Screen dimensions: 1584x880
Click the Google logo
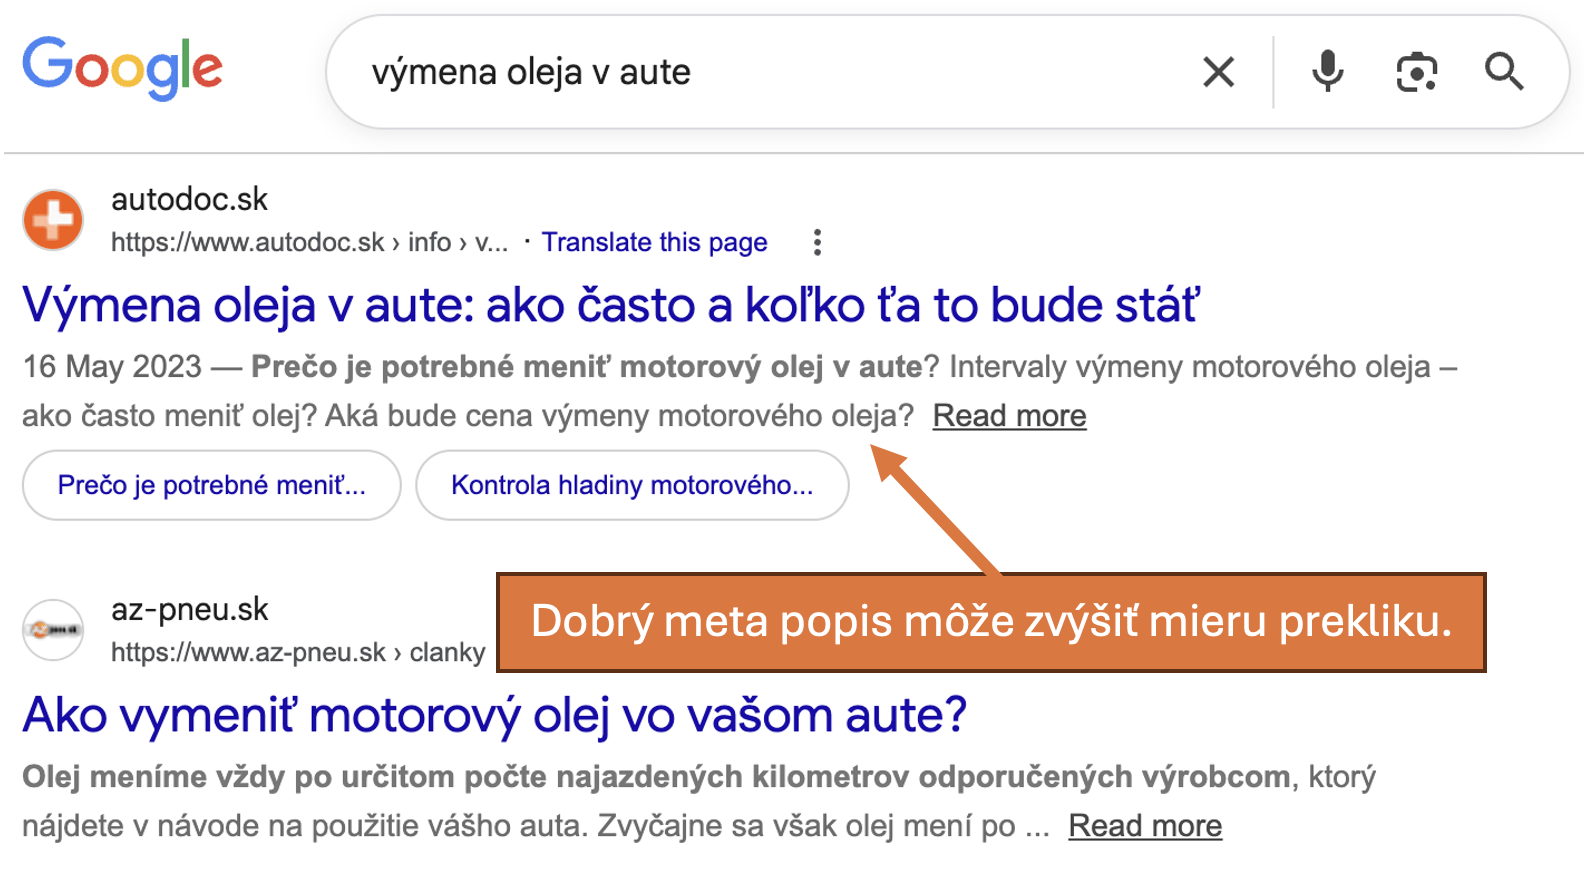point(122,68)
